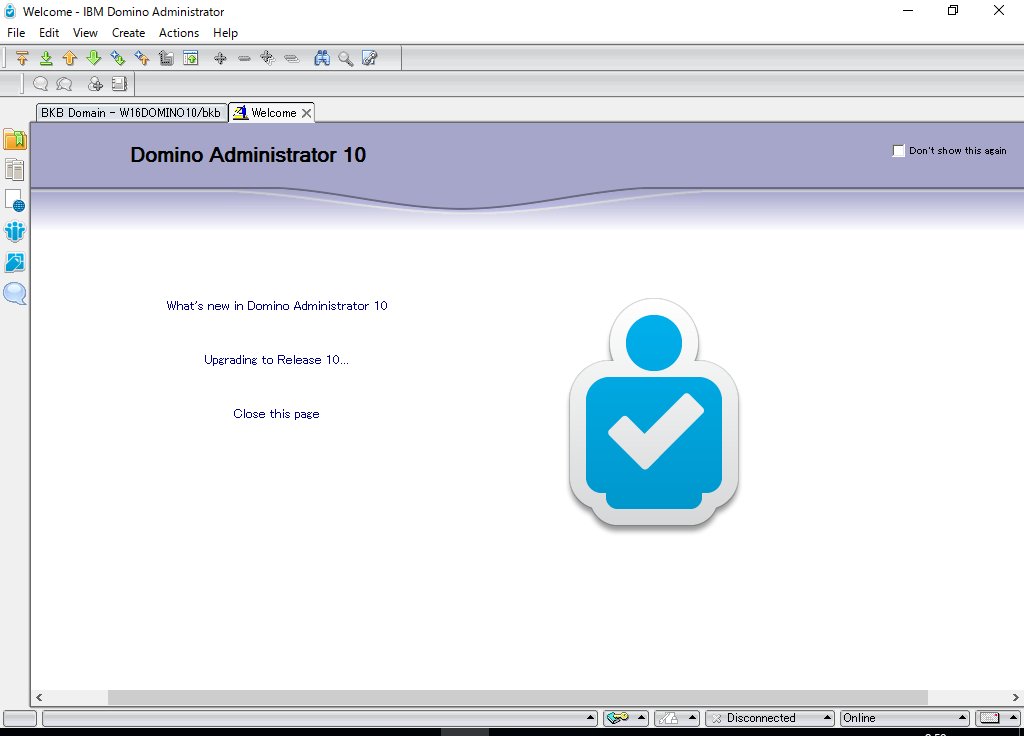The image size is (1024, 736).
Task: Click arrow next to the pen-lock icon
Action: tap(693, 718)
